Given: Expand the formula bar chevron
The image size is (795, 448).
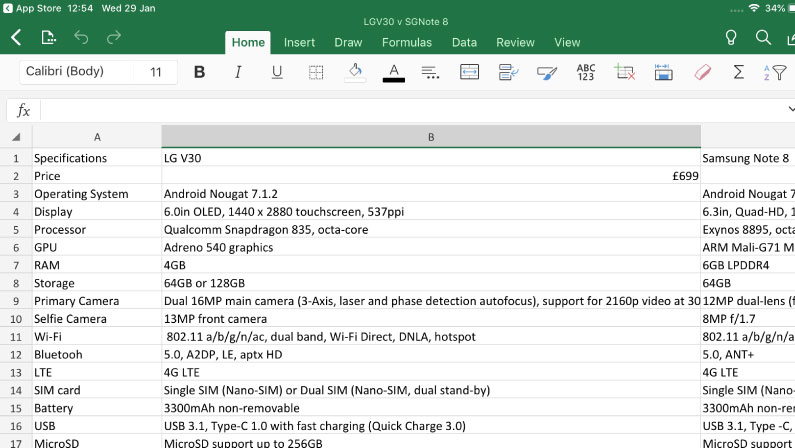Looking at the screenshot, I should (x=790, y=109).
